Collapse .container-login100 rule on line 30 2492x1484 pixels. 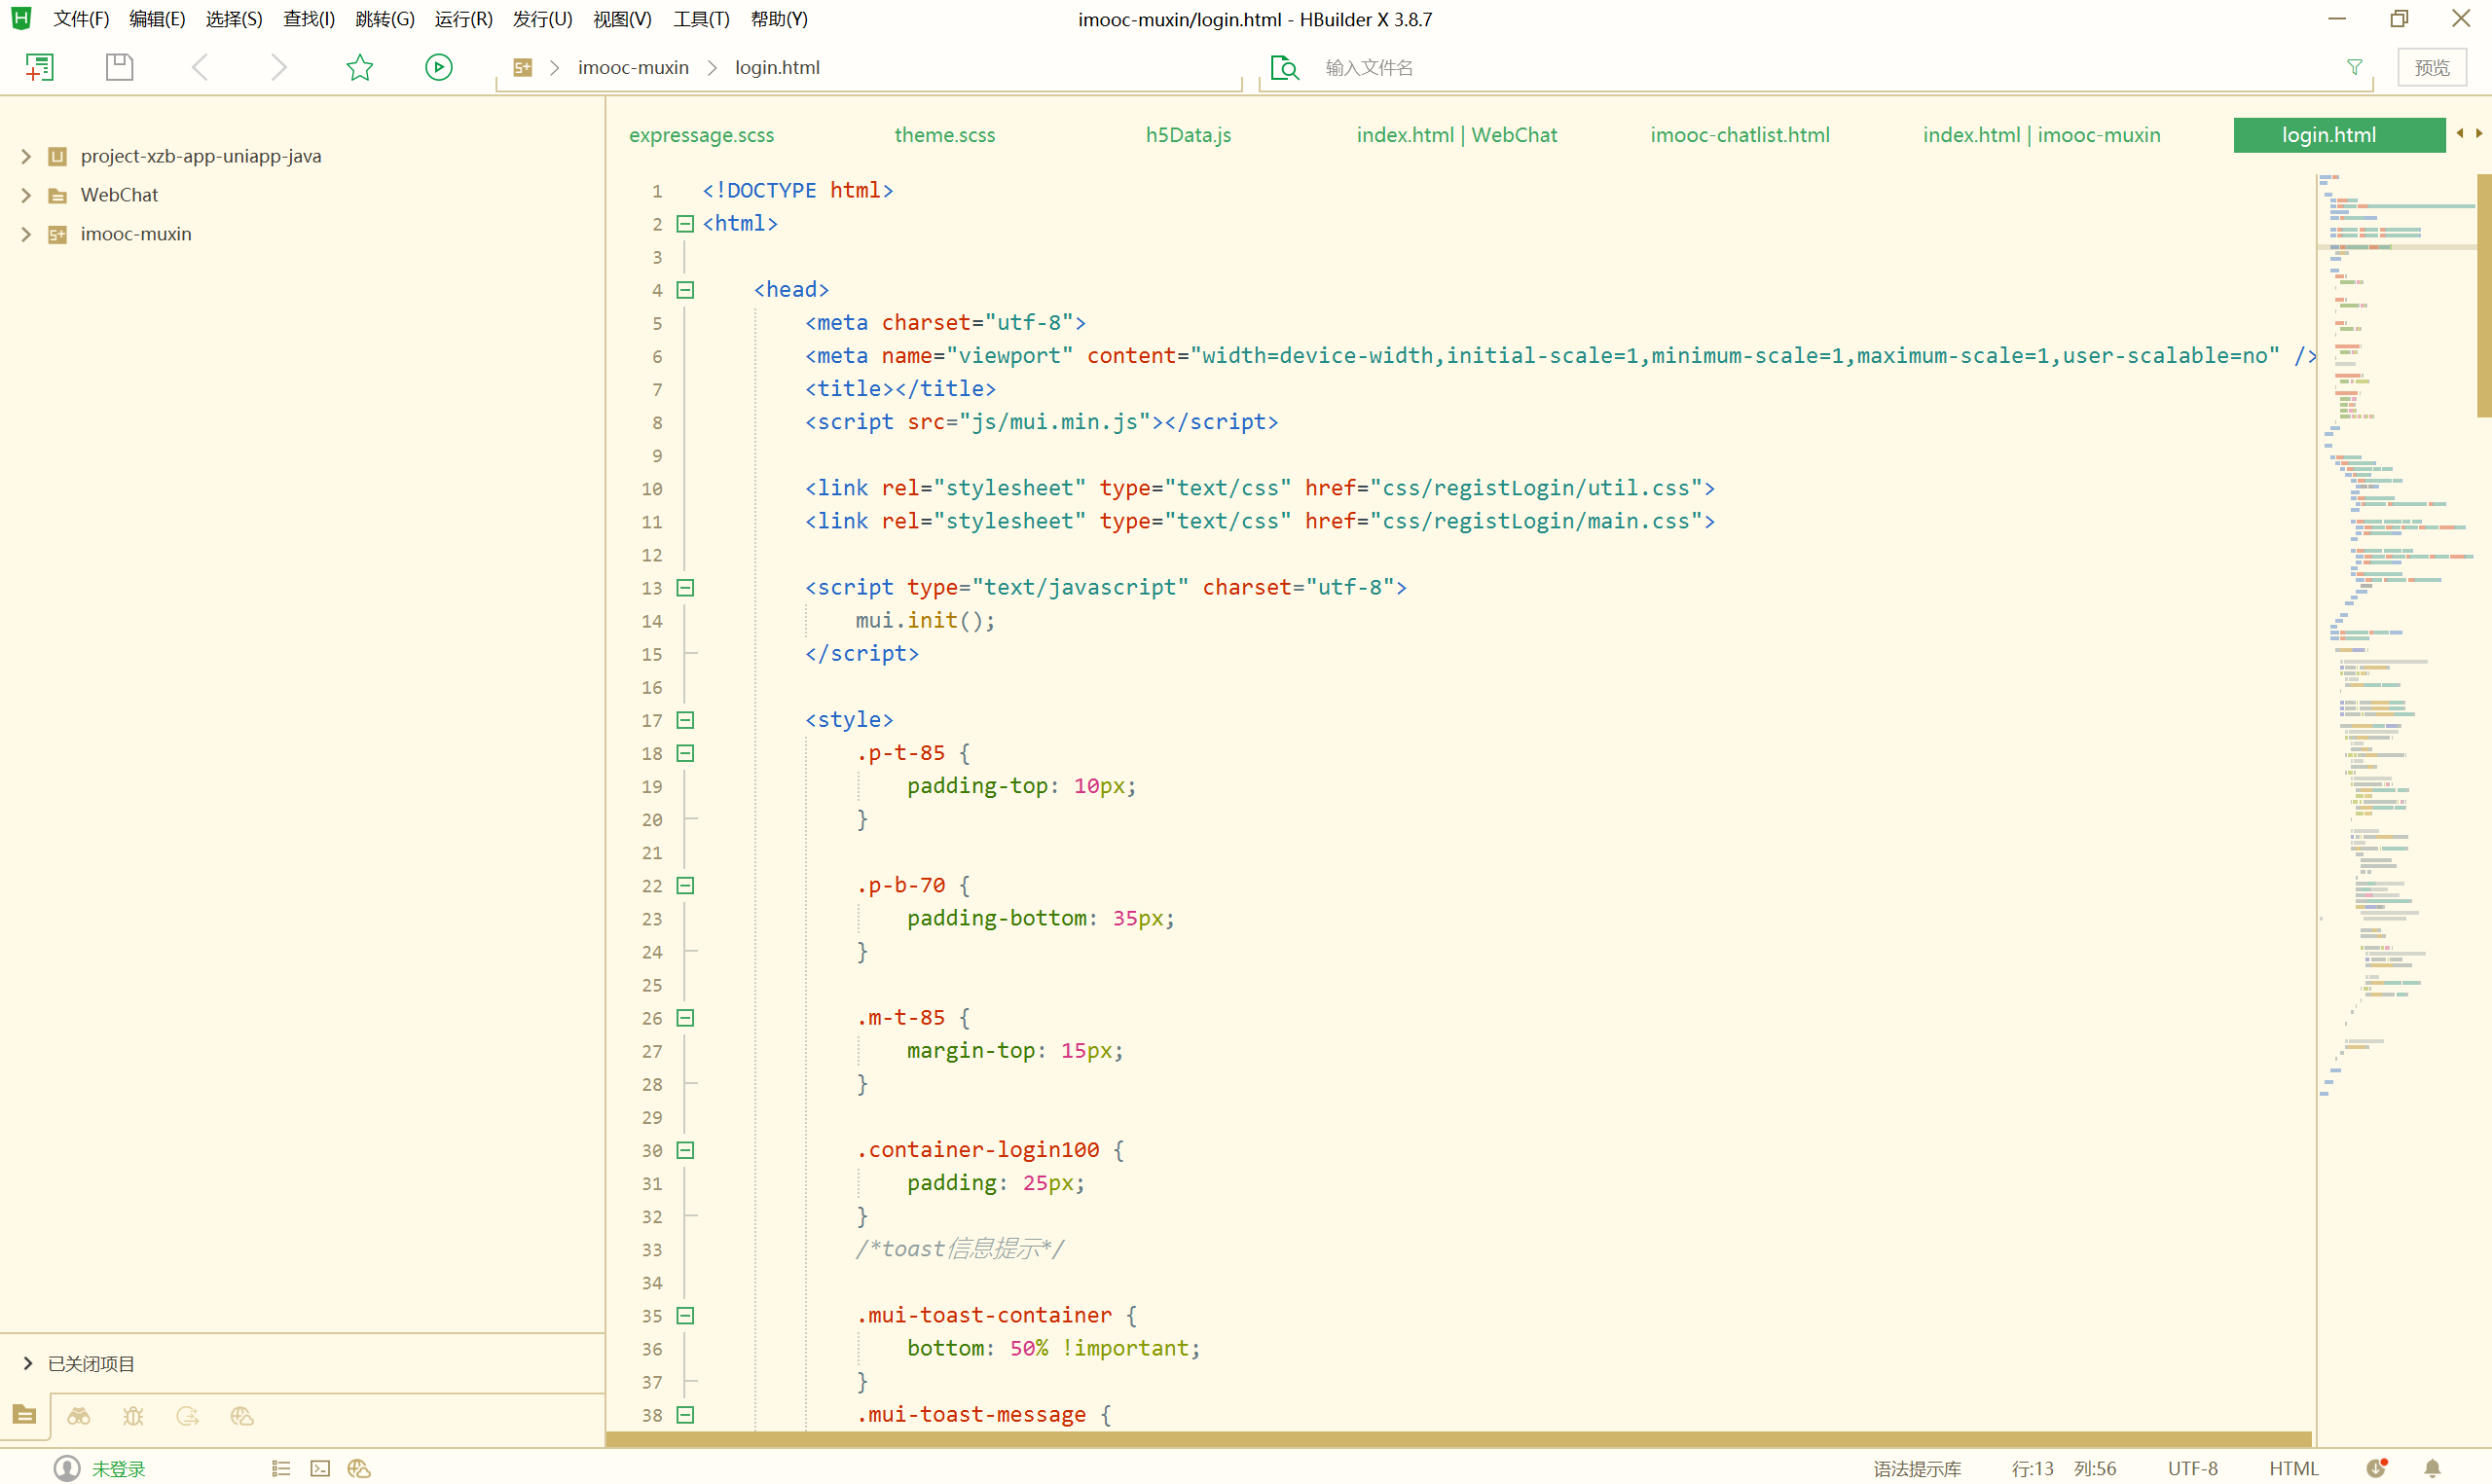(685, 1150)
